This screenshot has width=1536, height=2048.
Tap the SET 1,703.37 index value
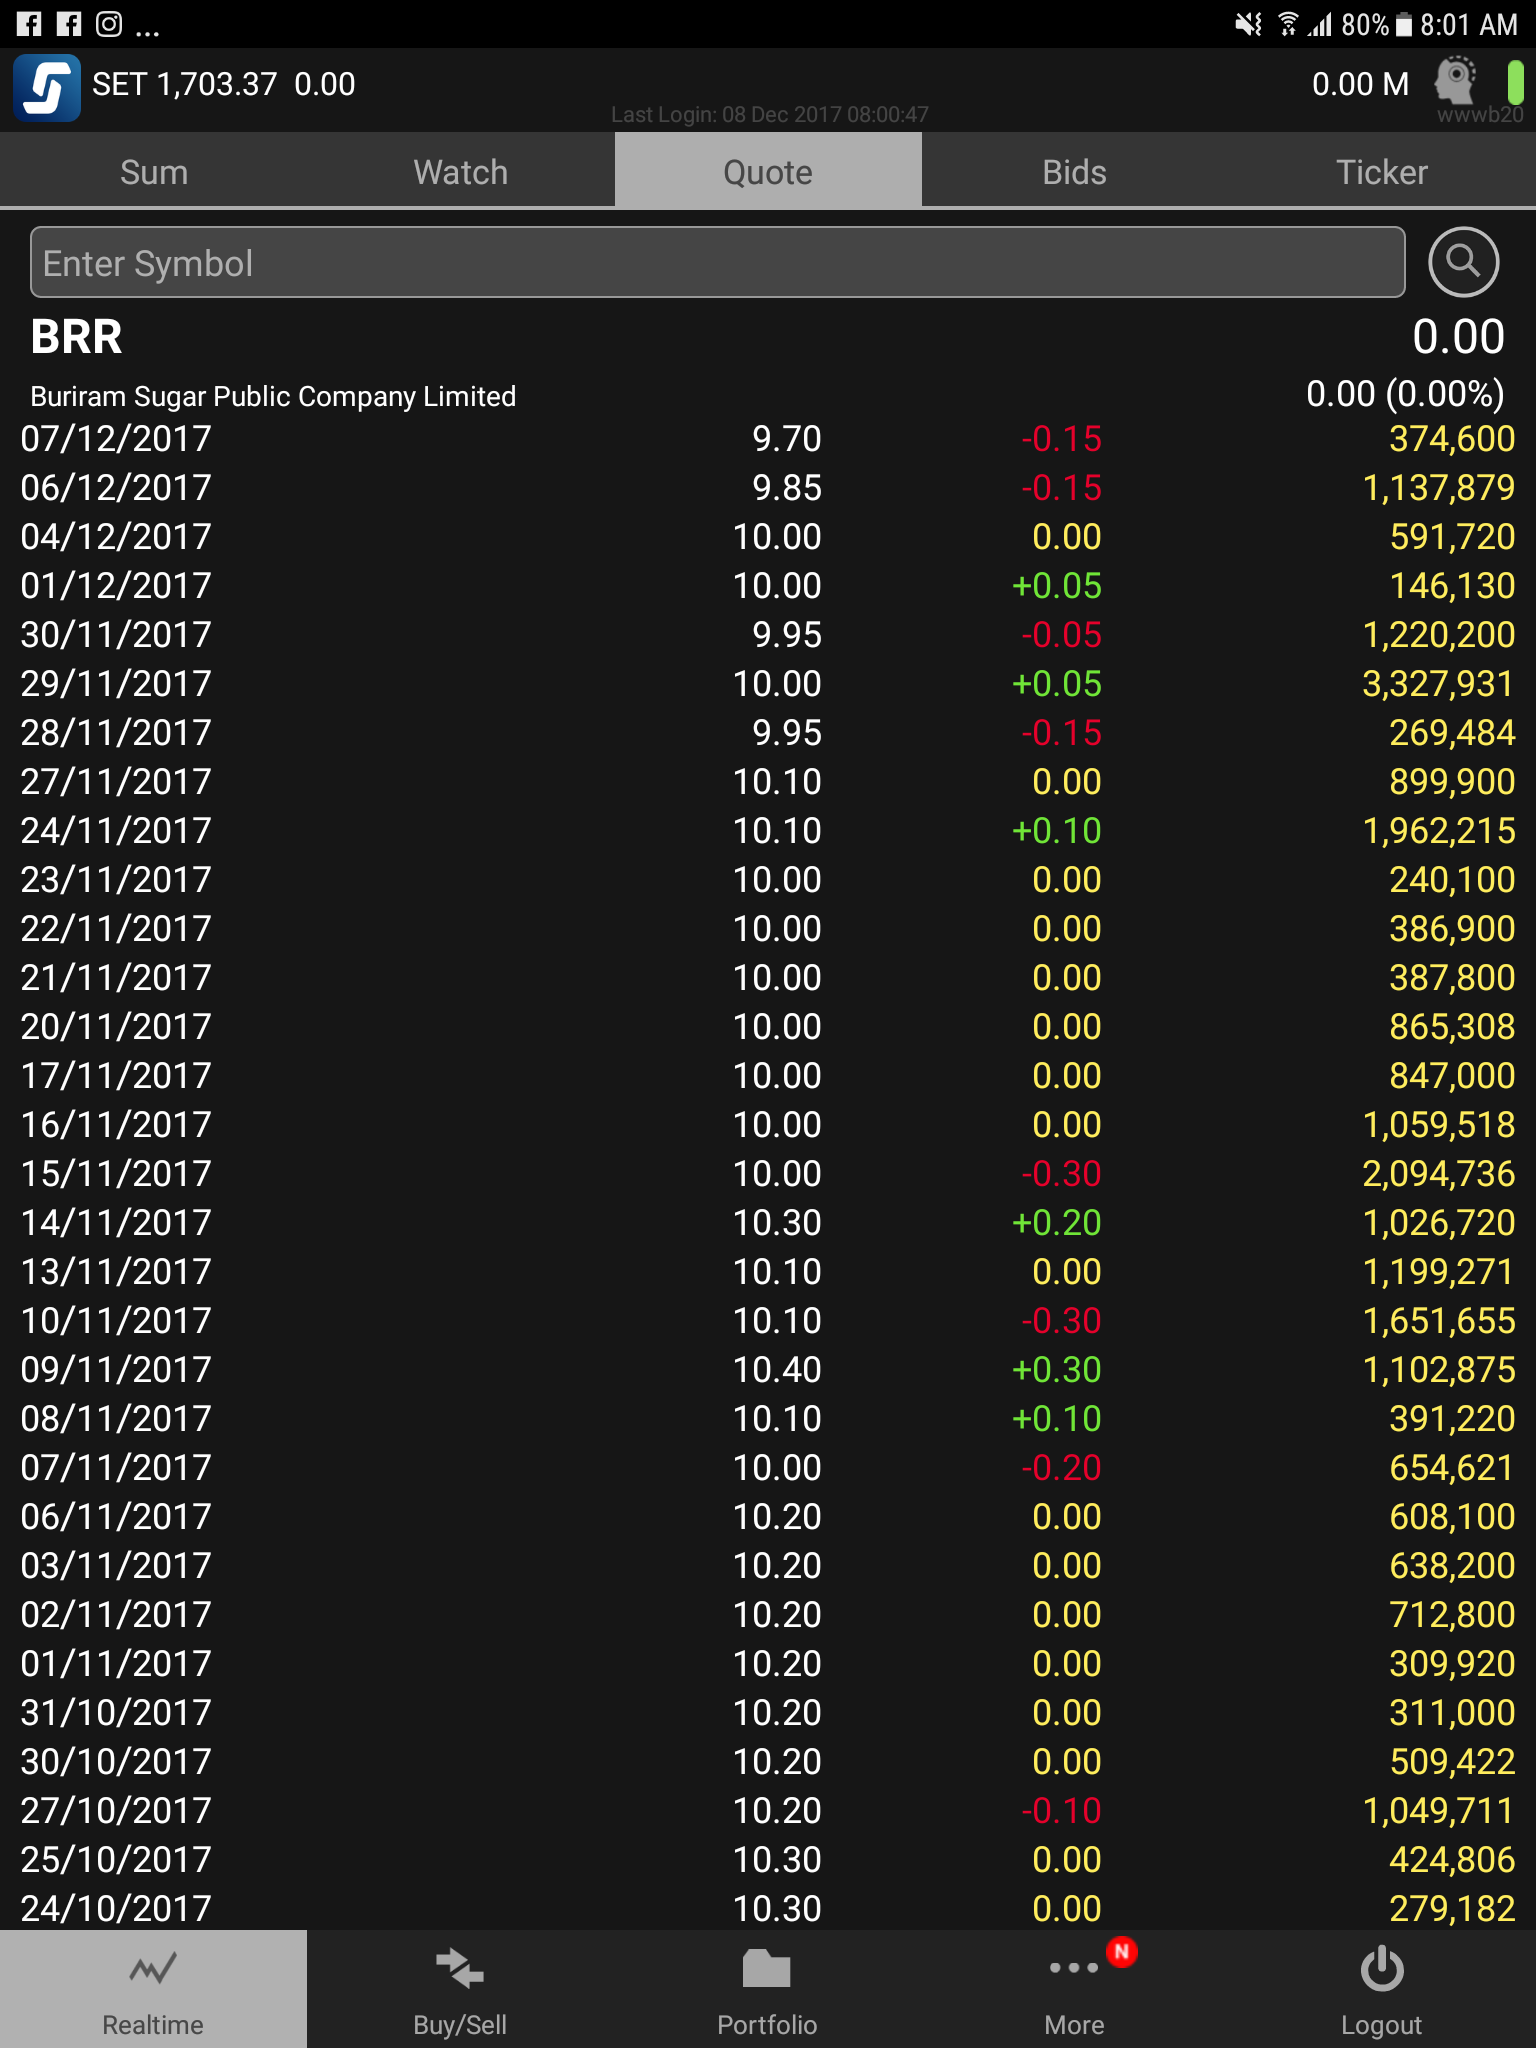coord(185,84)
